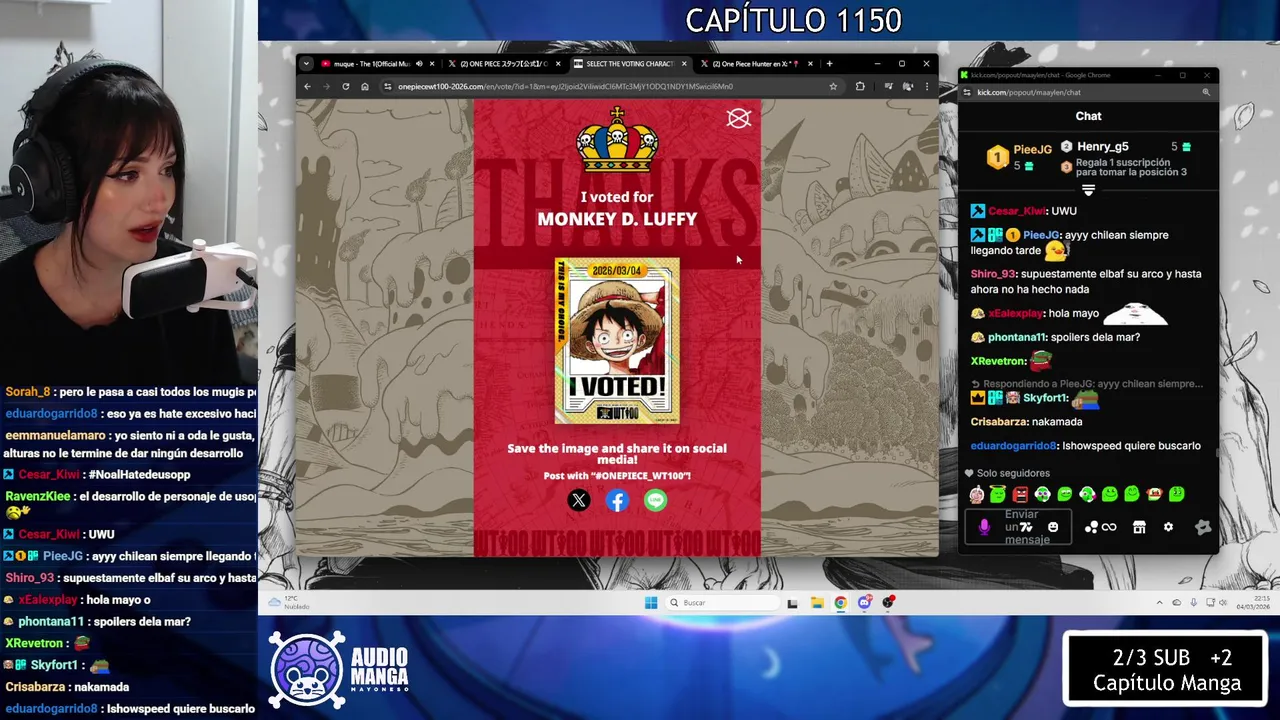Share the vote on LINE
This screenshot has width=1280, height=720.
(x=655, y=500)
